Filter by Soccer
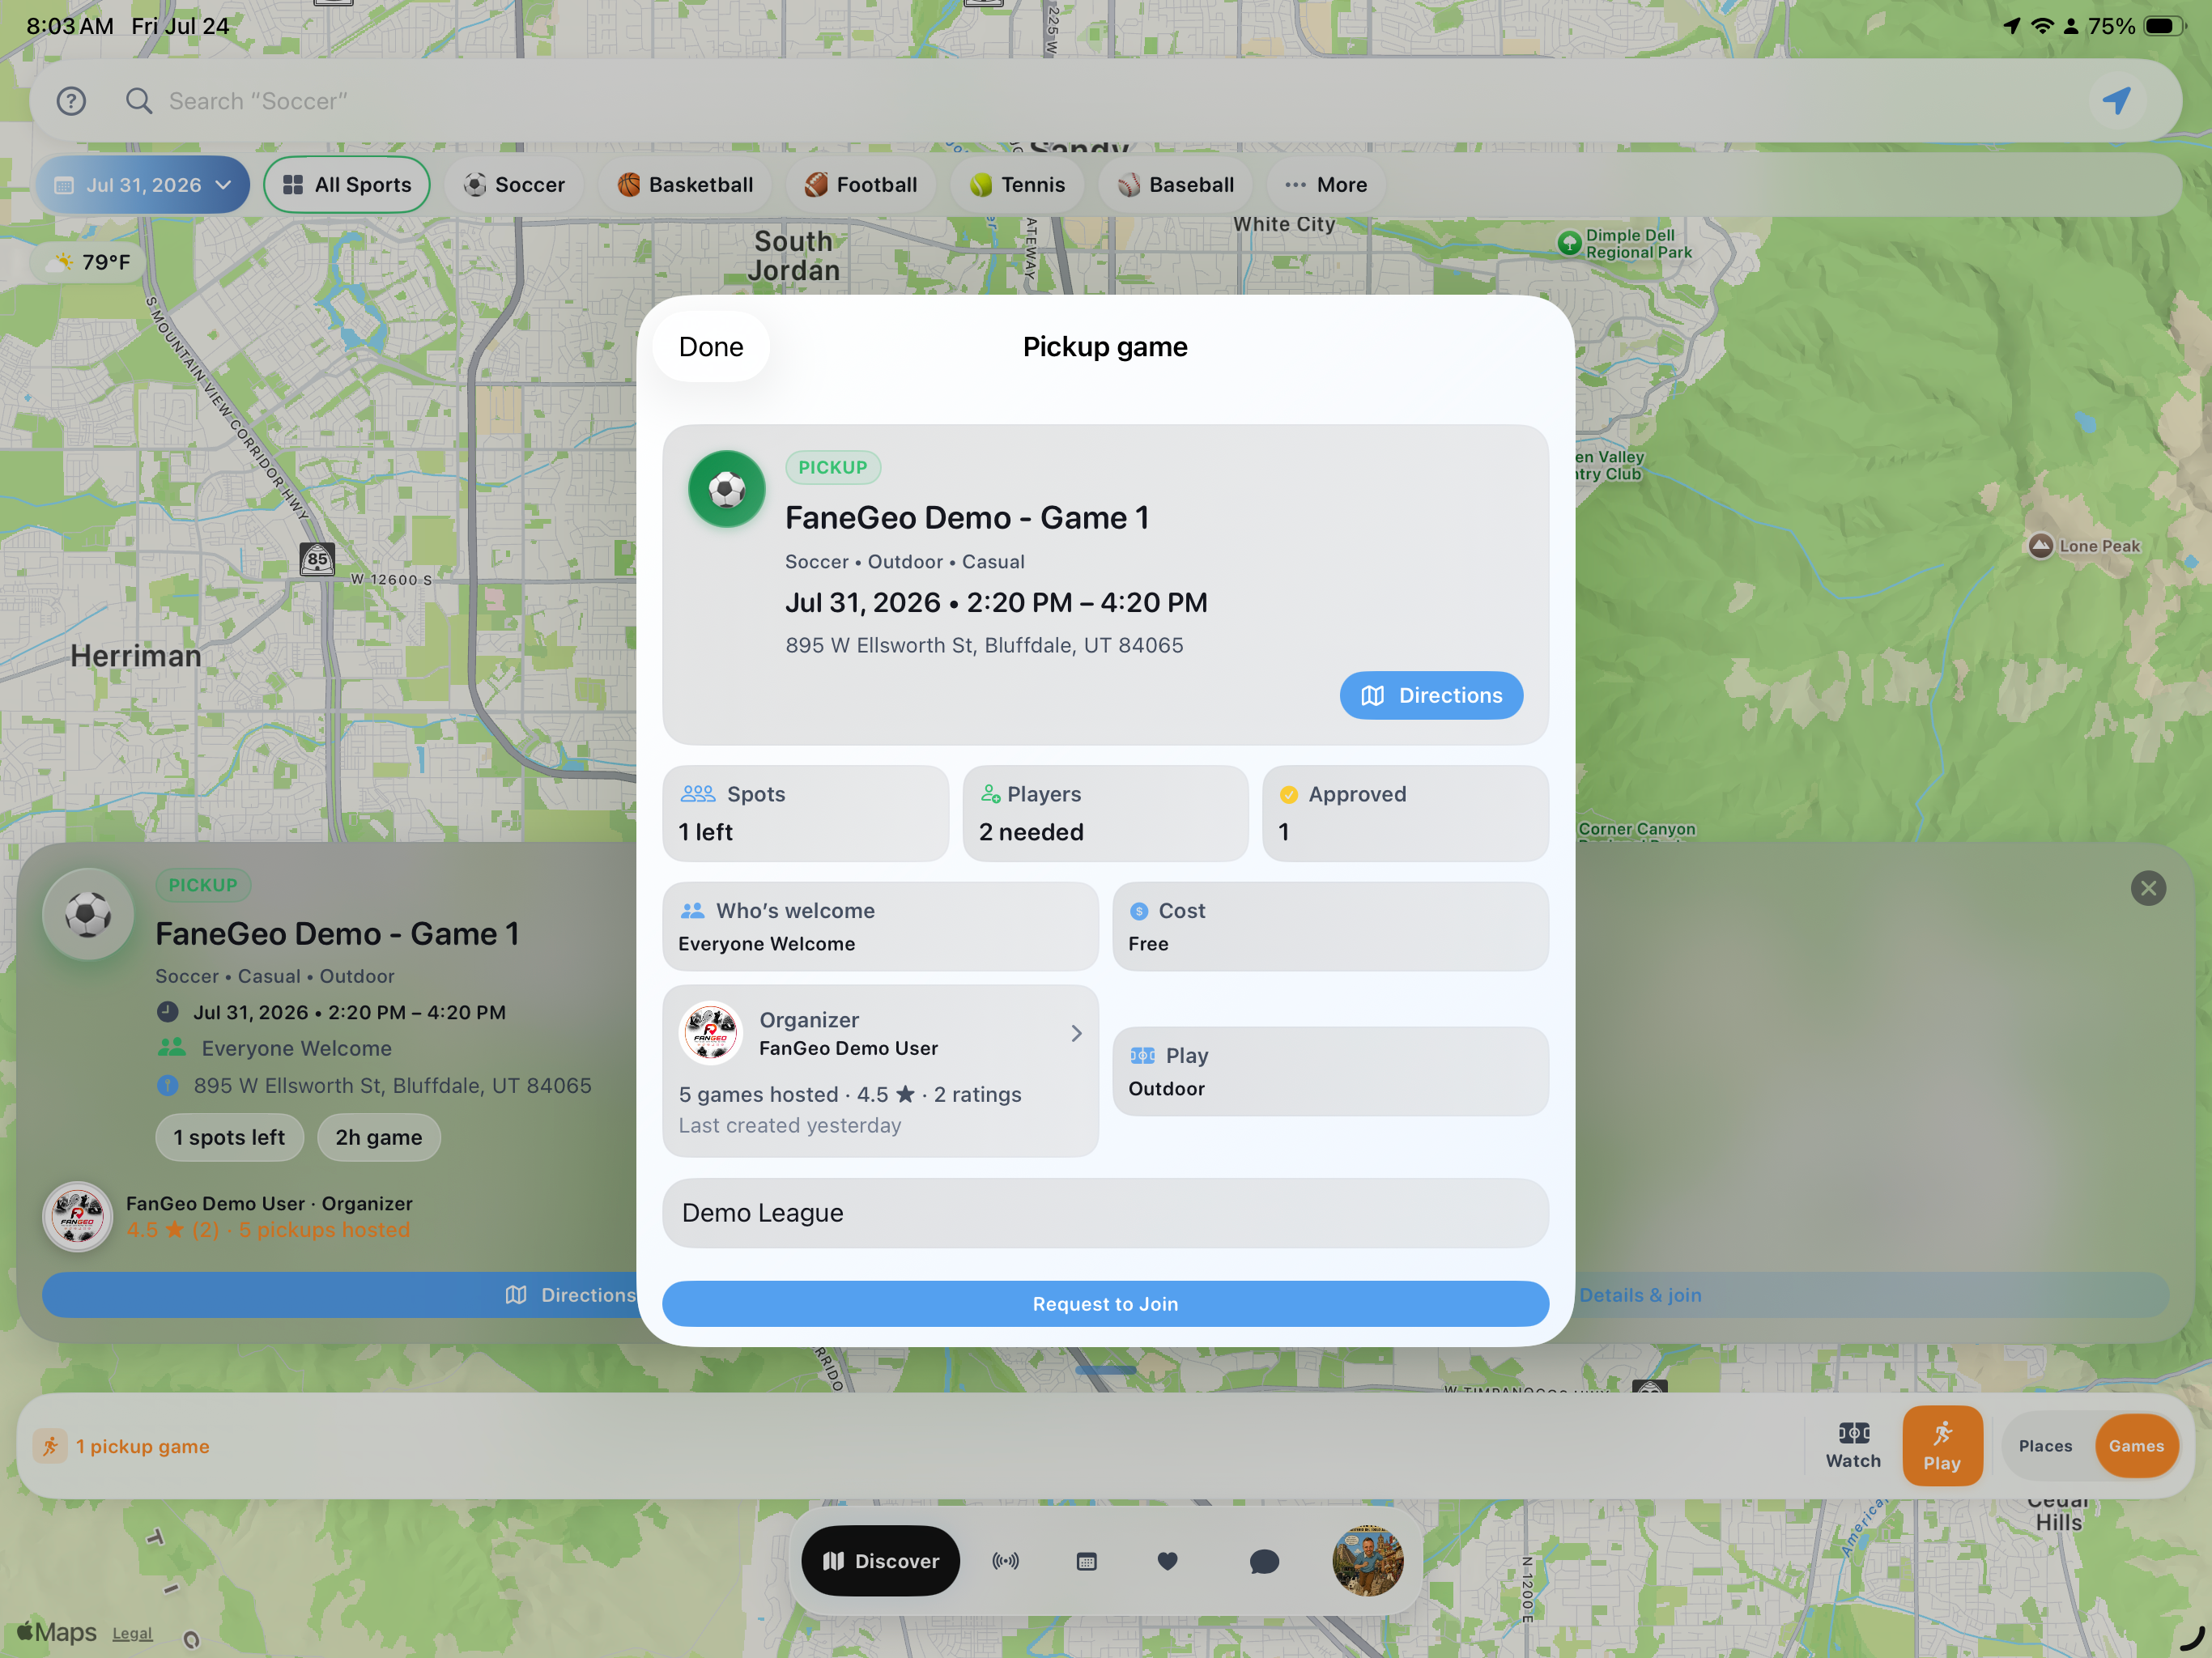 [x=514, y=185]
